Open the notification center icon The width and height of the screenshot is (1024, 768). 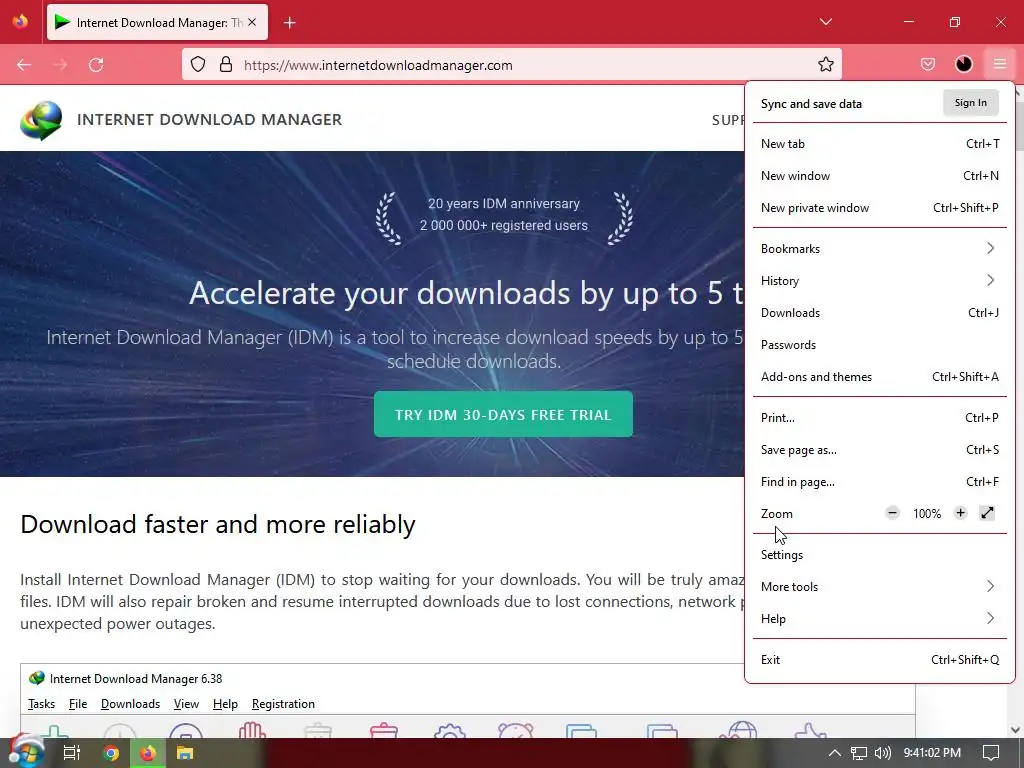point(991,753)
